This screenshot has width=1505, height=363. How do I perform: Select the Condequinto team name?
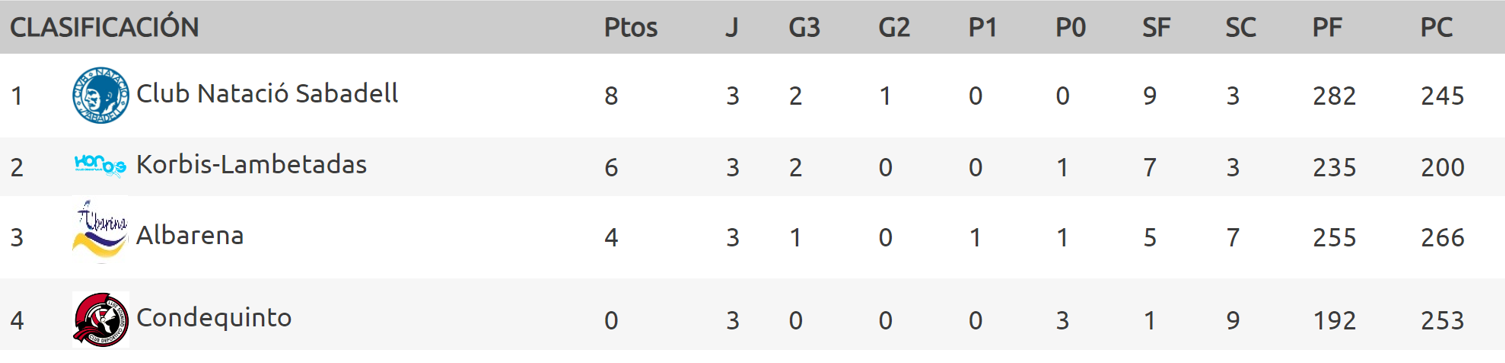[214, 318]
